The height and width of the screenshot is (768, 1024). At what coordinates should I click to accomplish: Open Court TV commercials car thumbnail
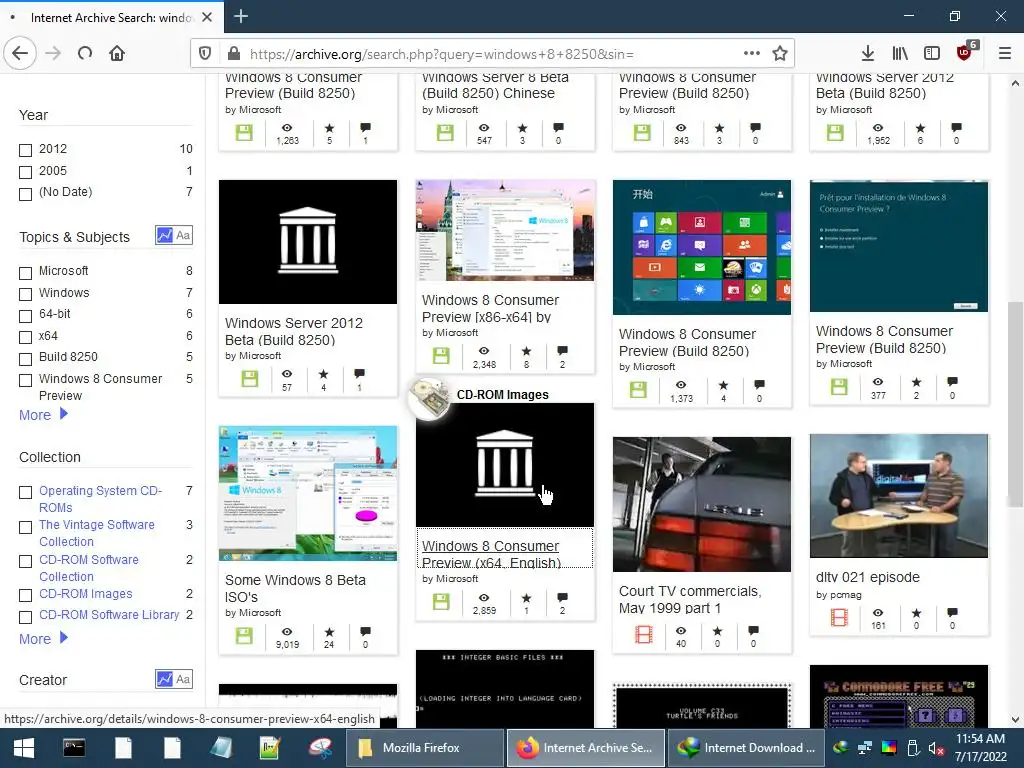click(x=702, y=504)
